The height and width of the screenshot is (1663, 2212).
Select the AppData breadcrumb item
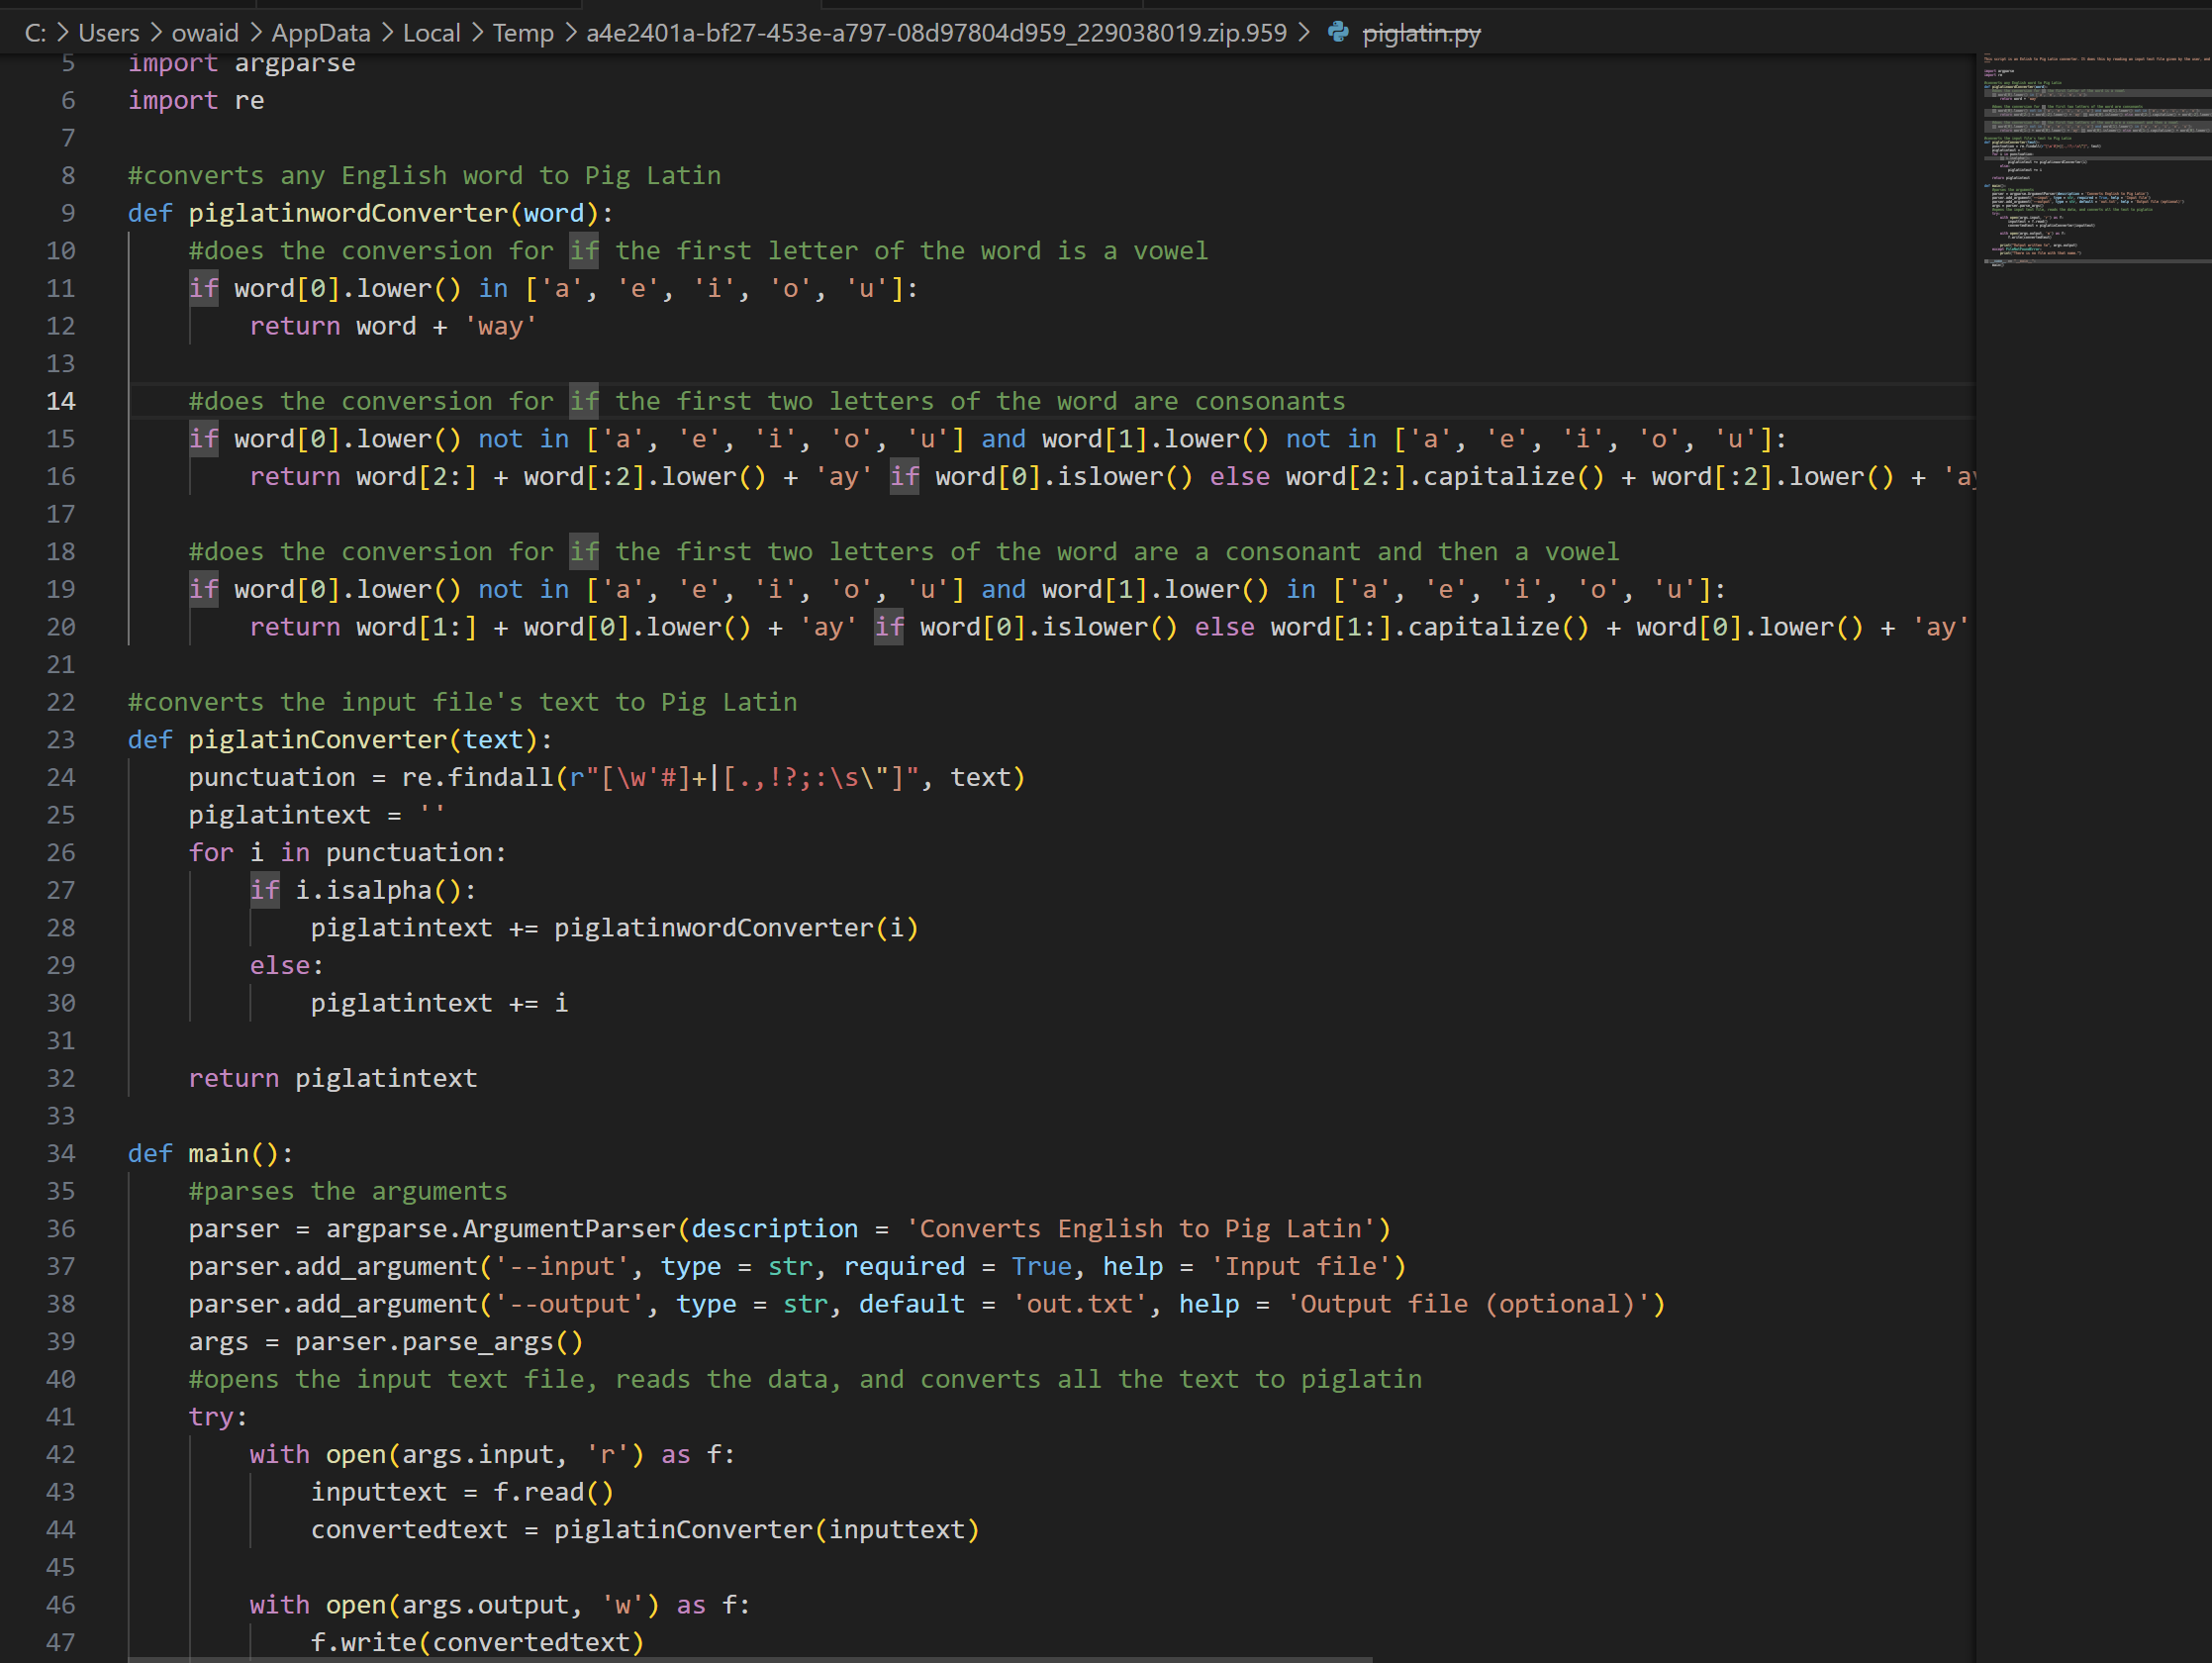click(x=321, y=33)
